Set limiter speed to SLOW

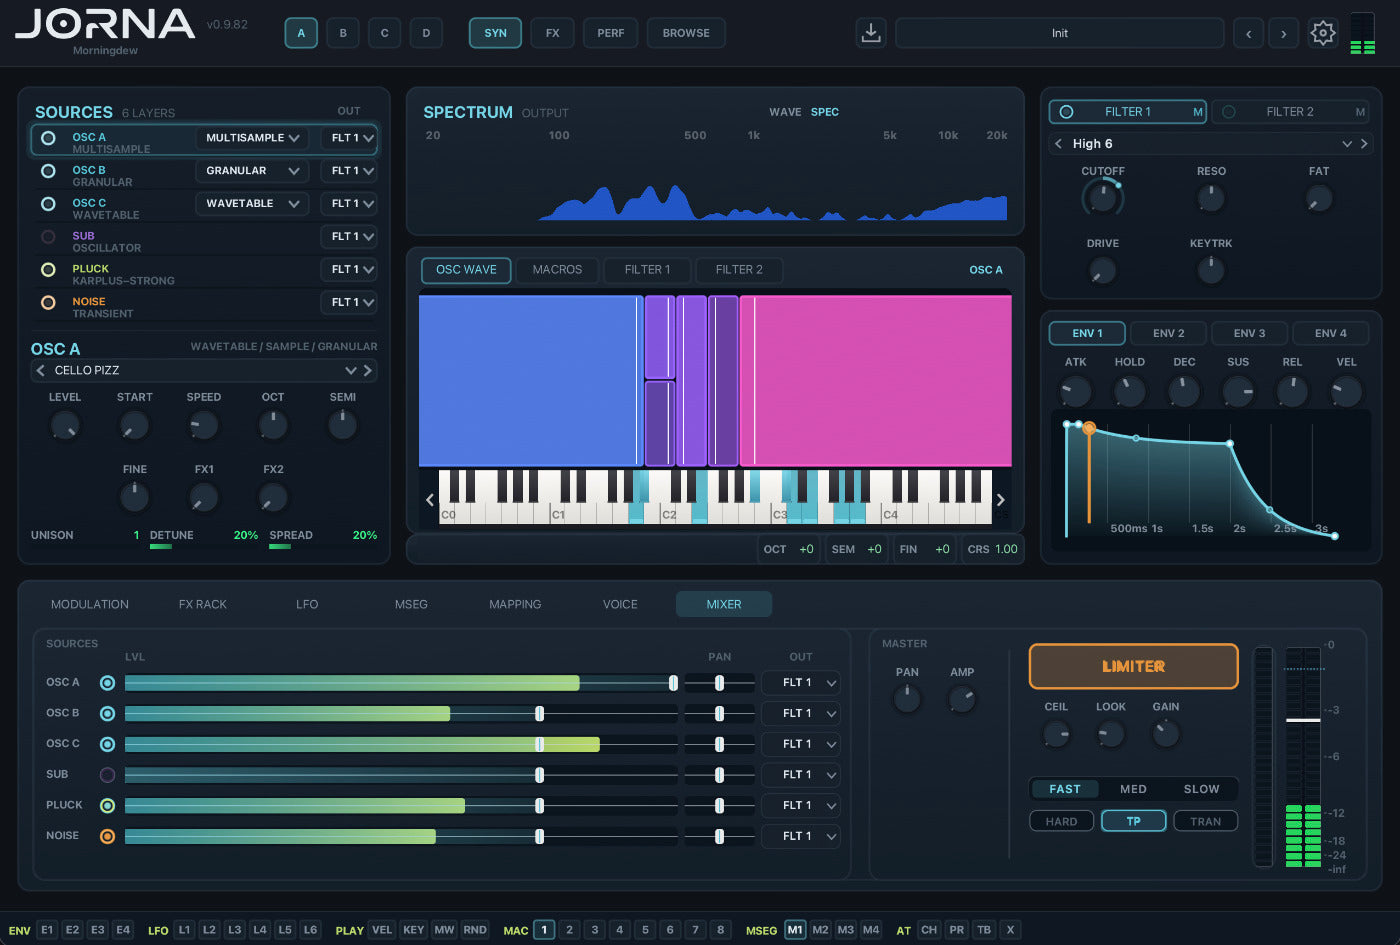[x=1201, y=789]
